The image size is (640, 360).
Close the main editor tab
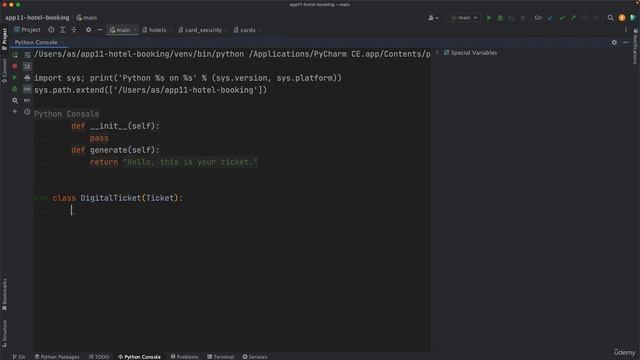coord(135,30)
